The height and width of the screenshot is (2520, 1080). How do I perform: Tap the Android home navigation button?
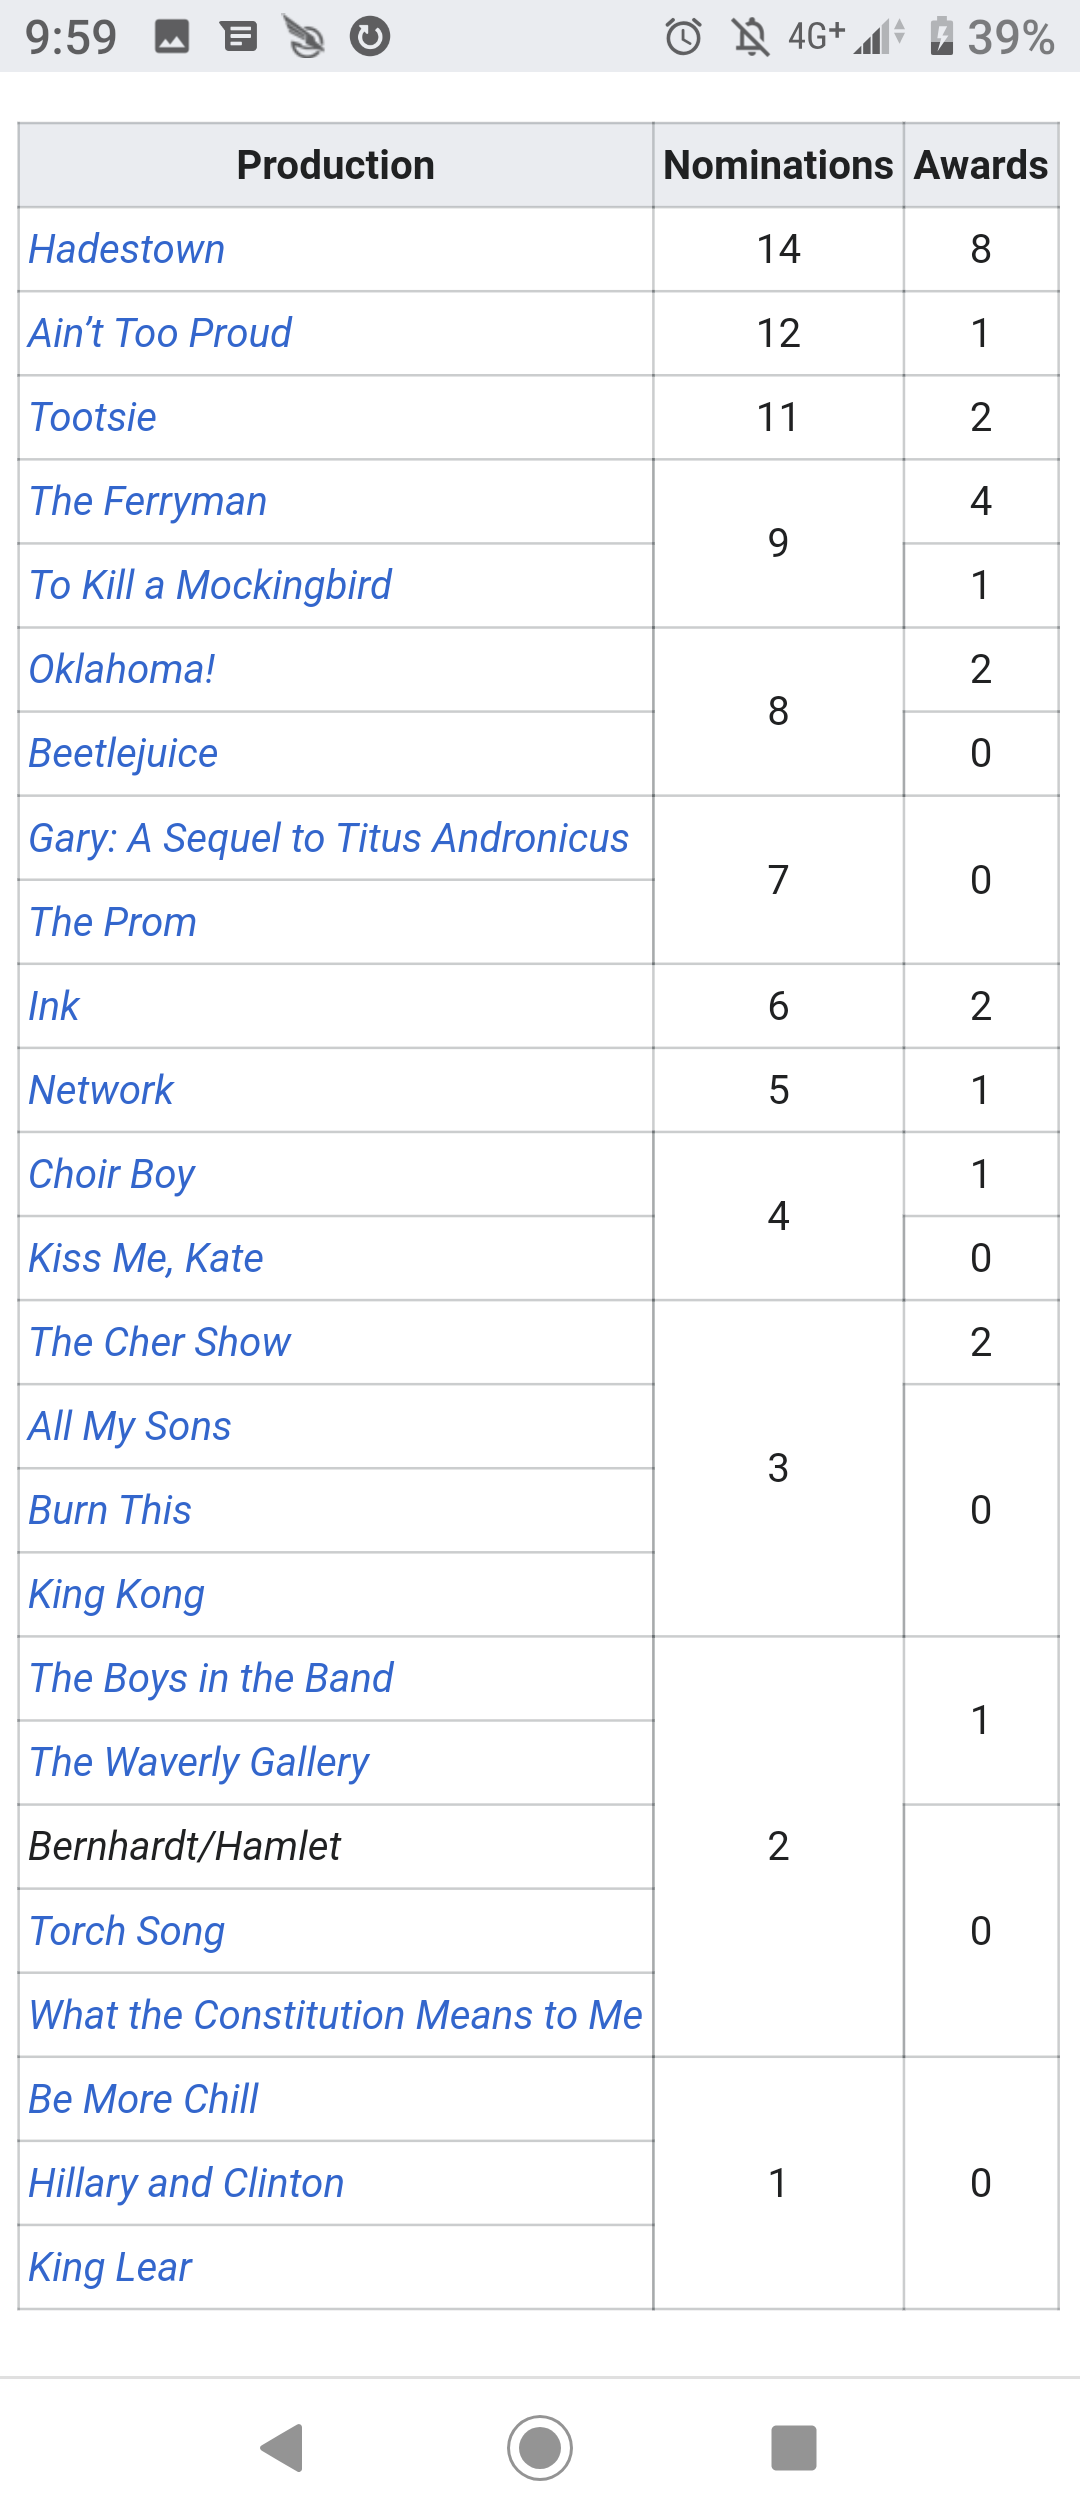pyautogui.click(x=540, y=2448)
